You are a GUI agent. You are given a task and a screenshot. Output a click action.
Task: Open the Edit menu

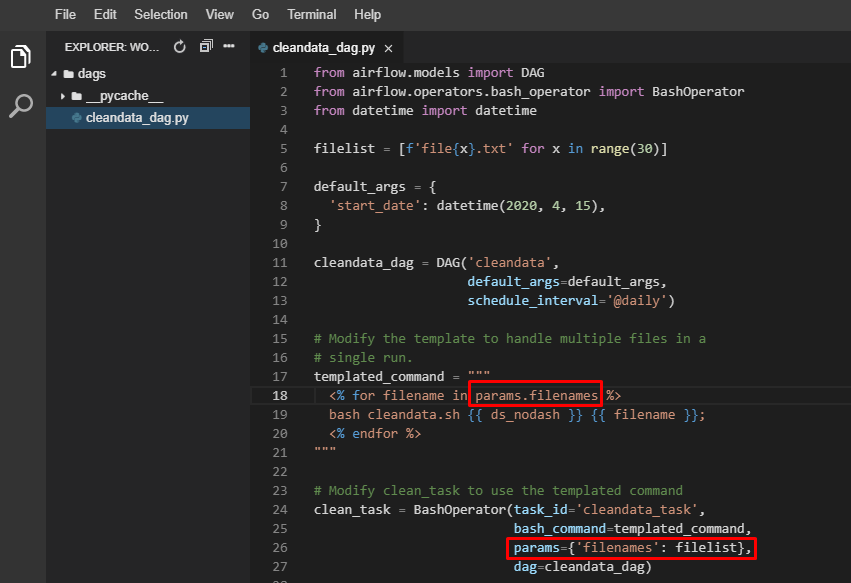point(105,15)
